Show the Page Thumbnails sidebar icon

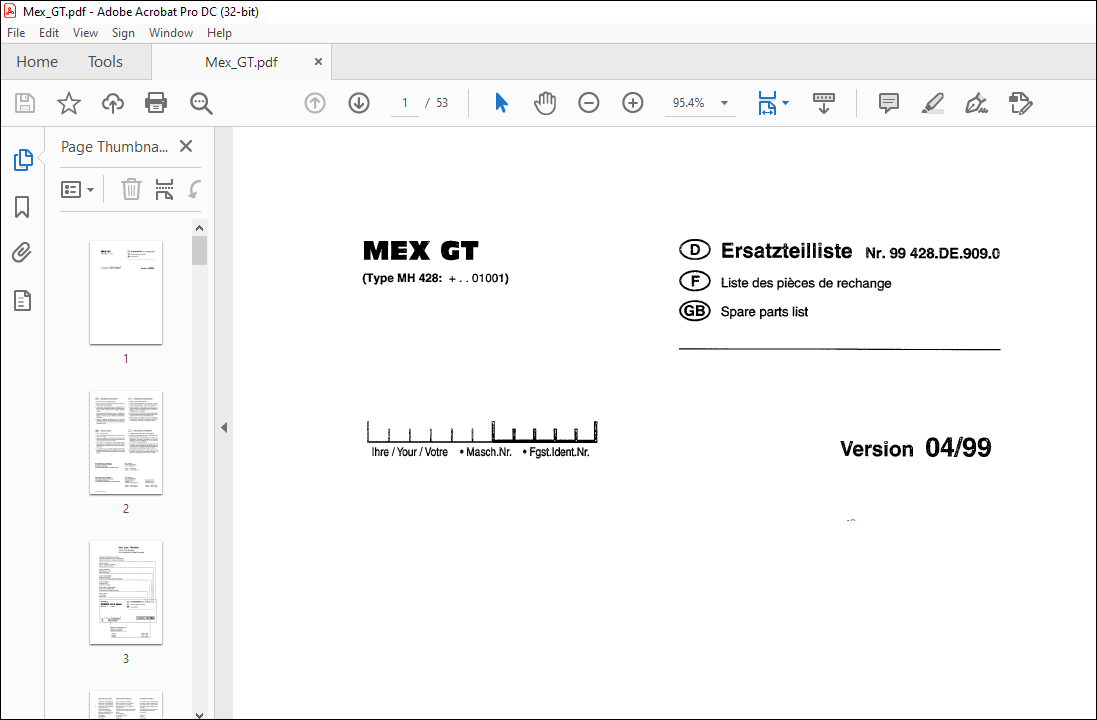point(22,160)
